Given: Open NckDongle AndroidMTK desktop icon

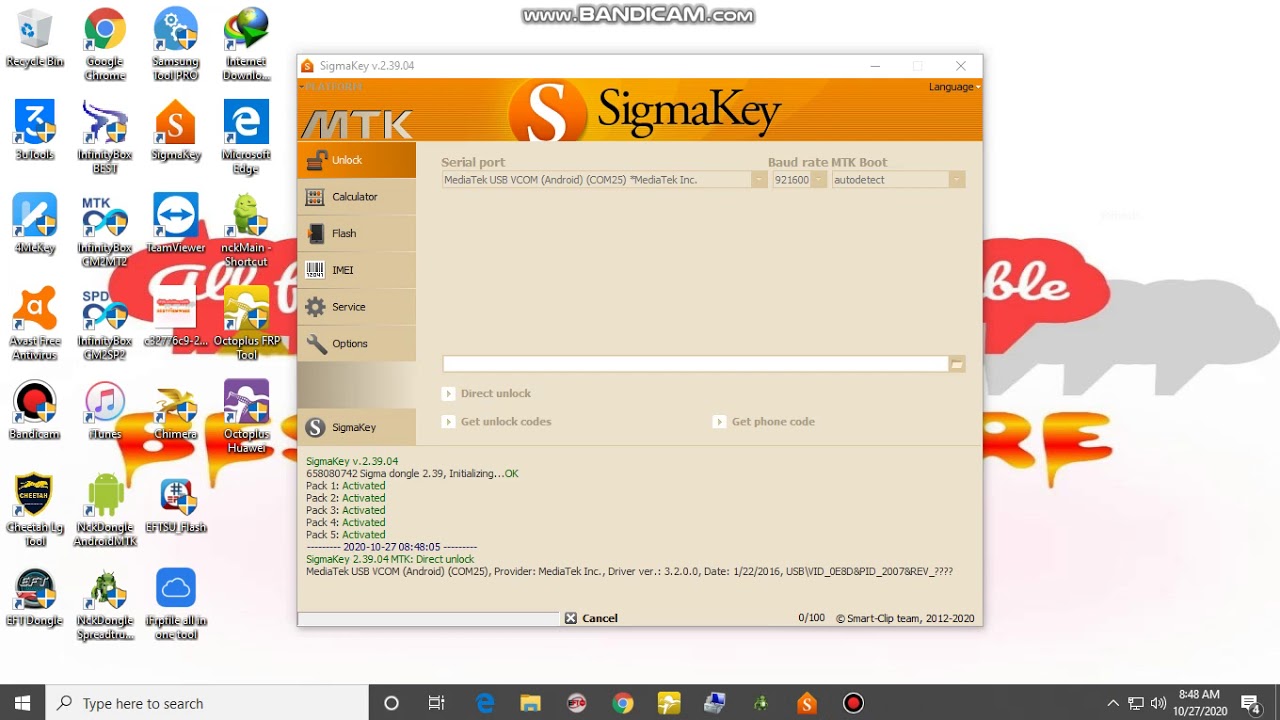Looking at the screenshot, I should click(105, 510).
